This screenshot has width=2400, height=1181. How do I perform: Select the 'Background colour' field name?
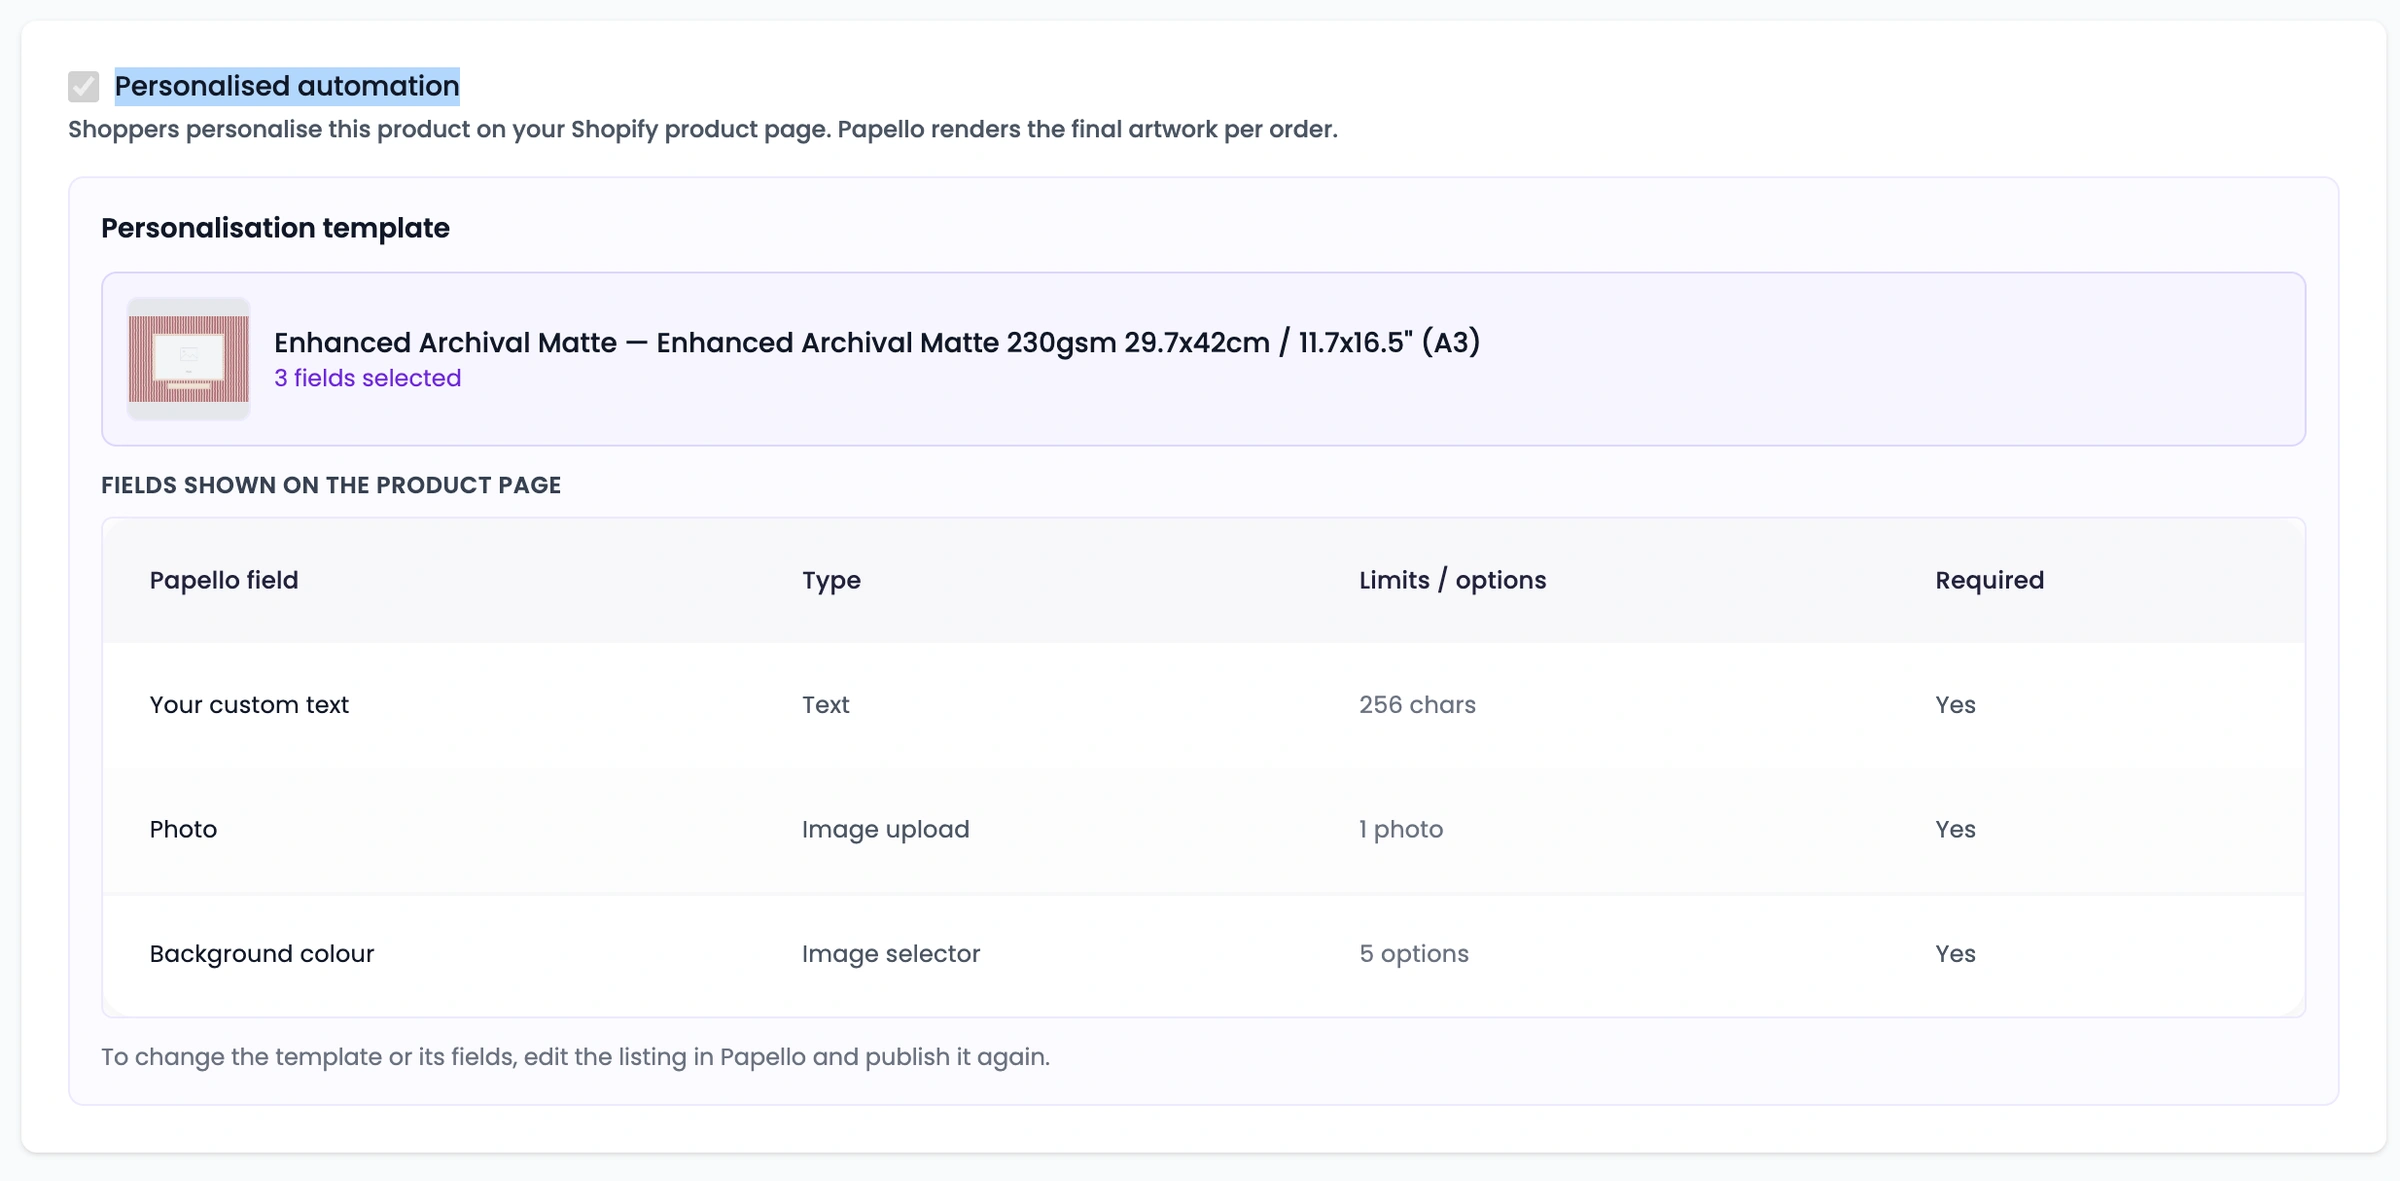(262, 954)
